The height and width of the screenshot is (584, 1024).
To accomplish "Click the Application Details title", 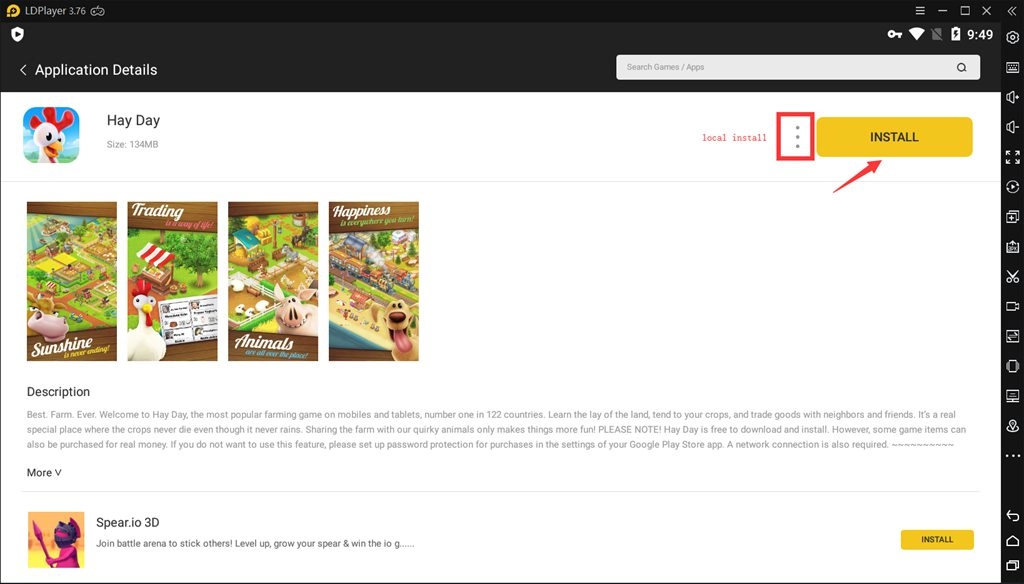I will pyautogui.click(x=96, y=70).
